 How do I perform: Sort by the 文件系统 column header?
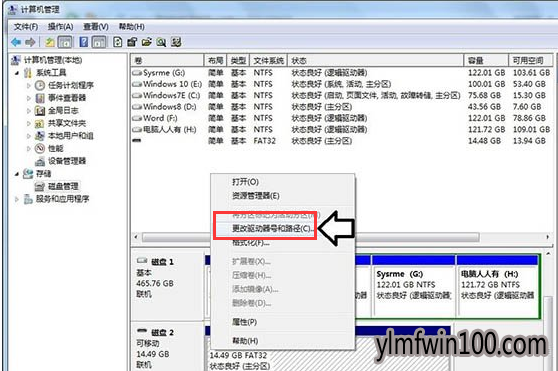[x=269, y=60]
